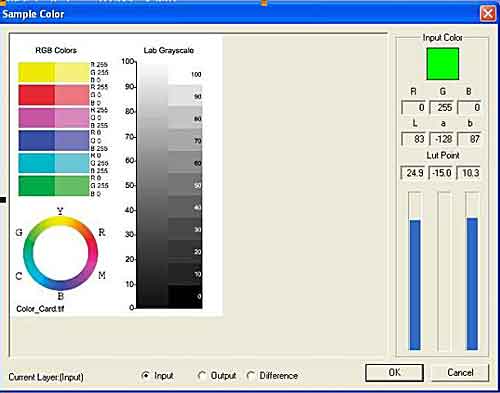Sample the grayscale step labeled 60
The image size is (500, 393).
[185, 163]
